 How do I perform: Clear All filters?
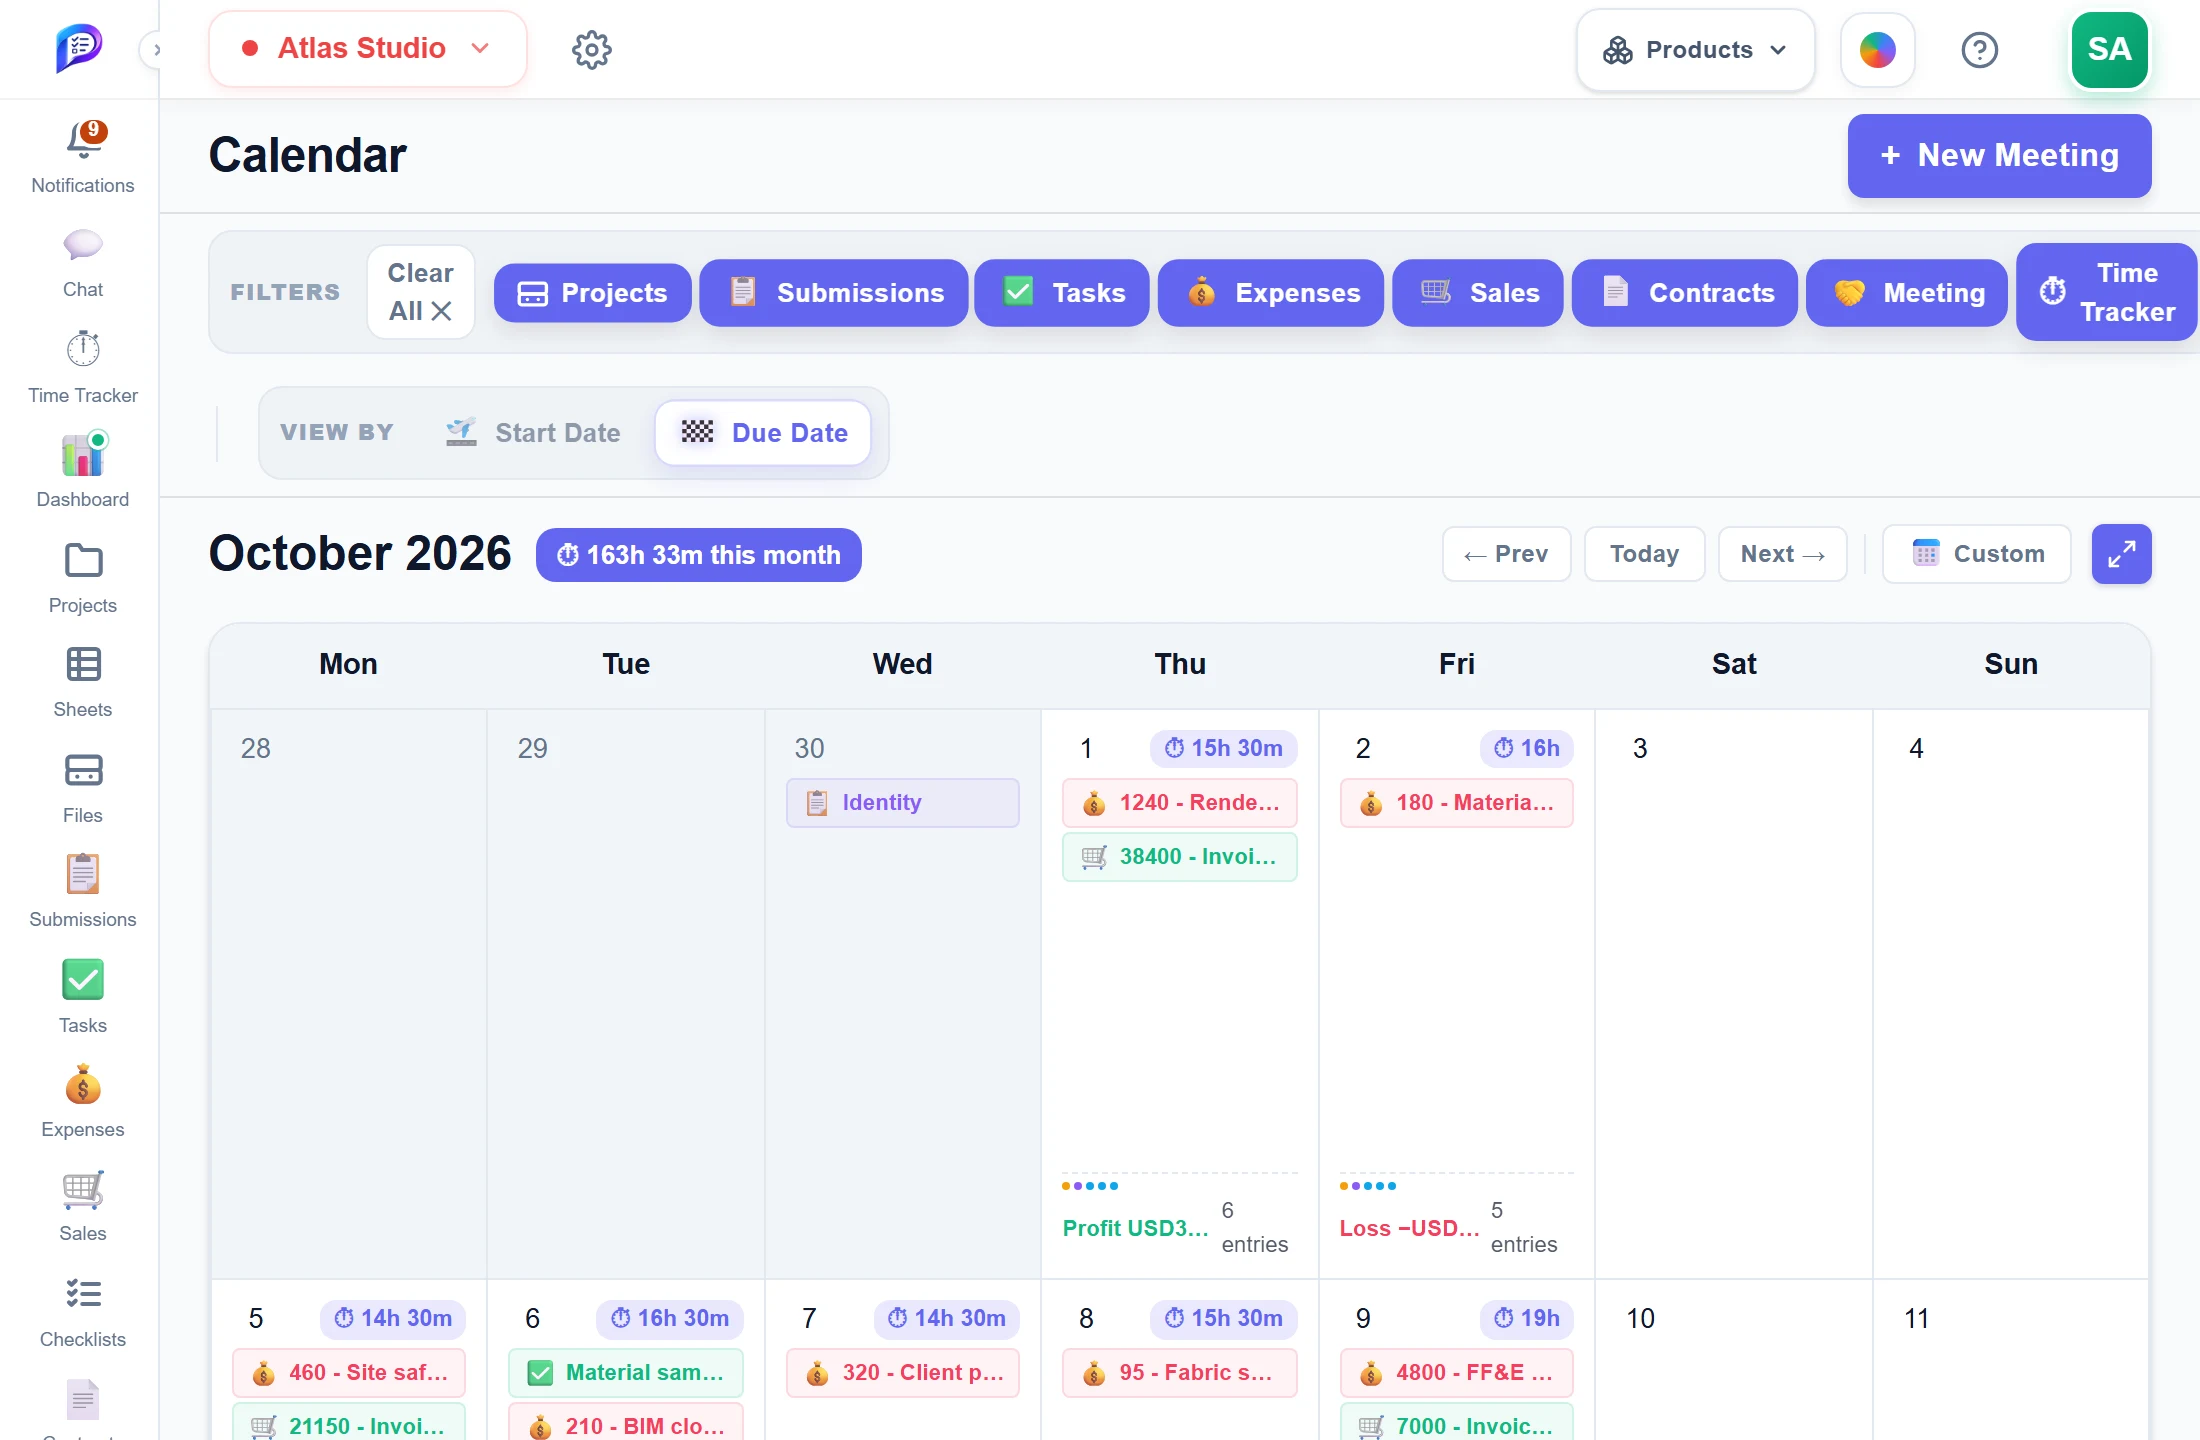tap(420, 292)
